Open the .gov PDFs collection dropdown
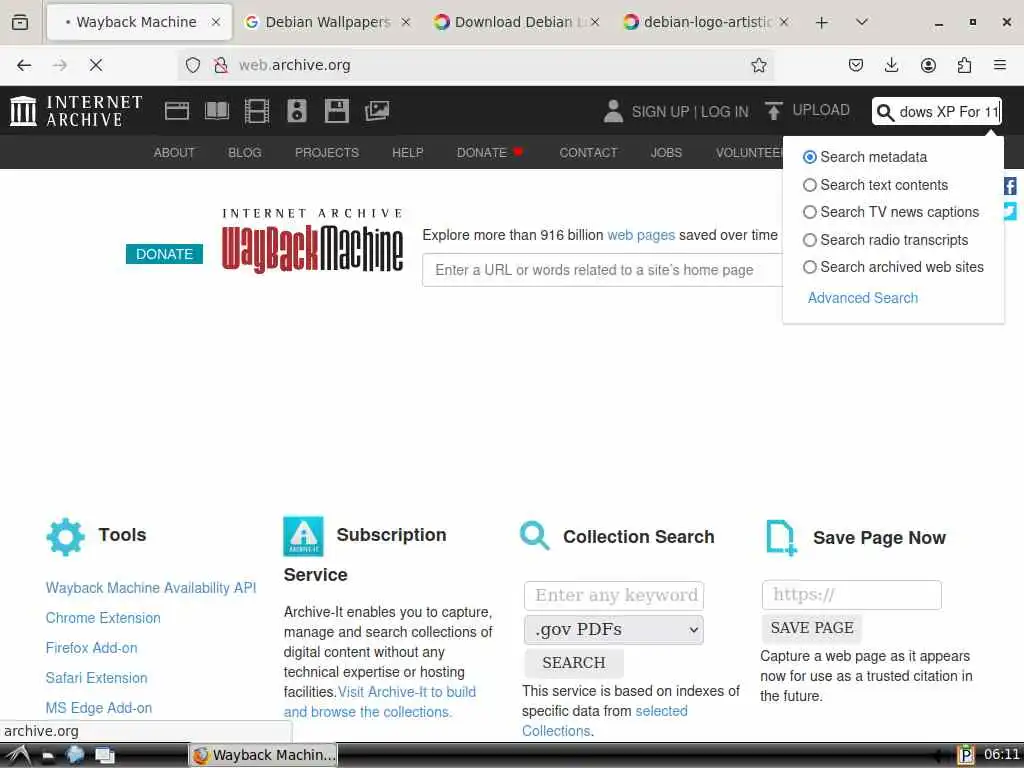Viewport: 1024px width, 768px height. (x=614, y=630)
